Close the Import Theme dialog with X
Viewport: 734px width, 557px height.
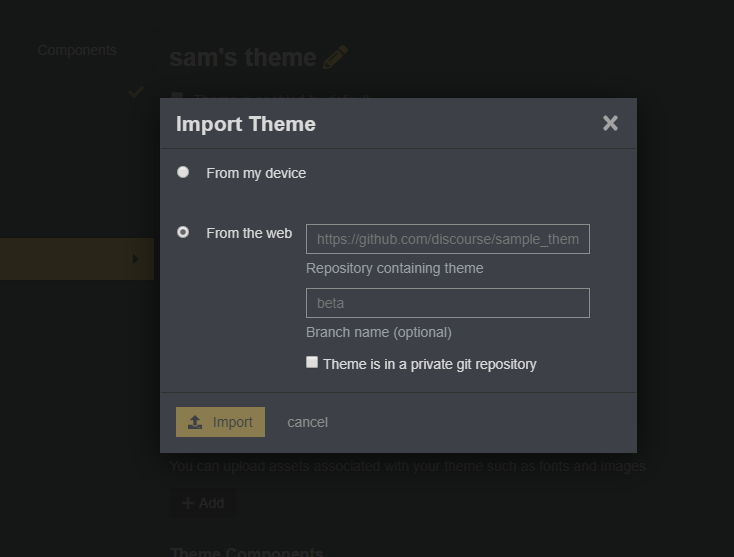click(x=610, y=123)
